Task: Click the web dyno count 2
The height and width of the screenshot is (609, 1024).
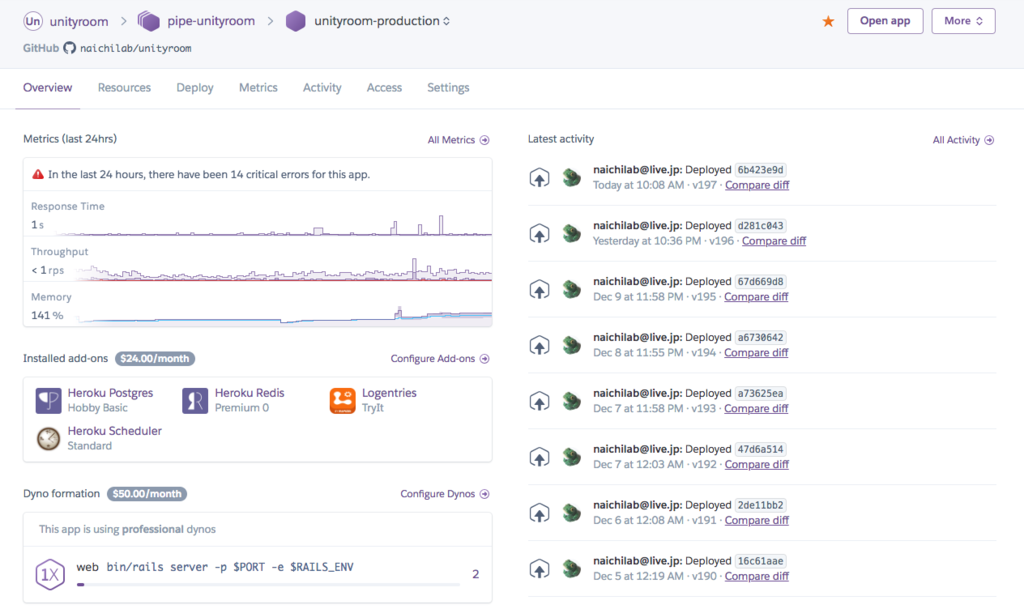Action: click(x=475, y=574)
